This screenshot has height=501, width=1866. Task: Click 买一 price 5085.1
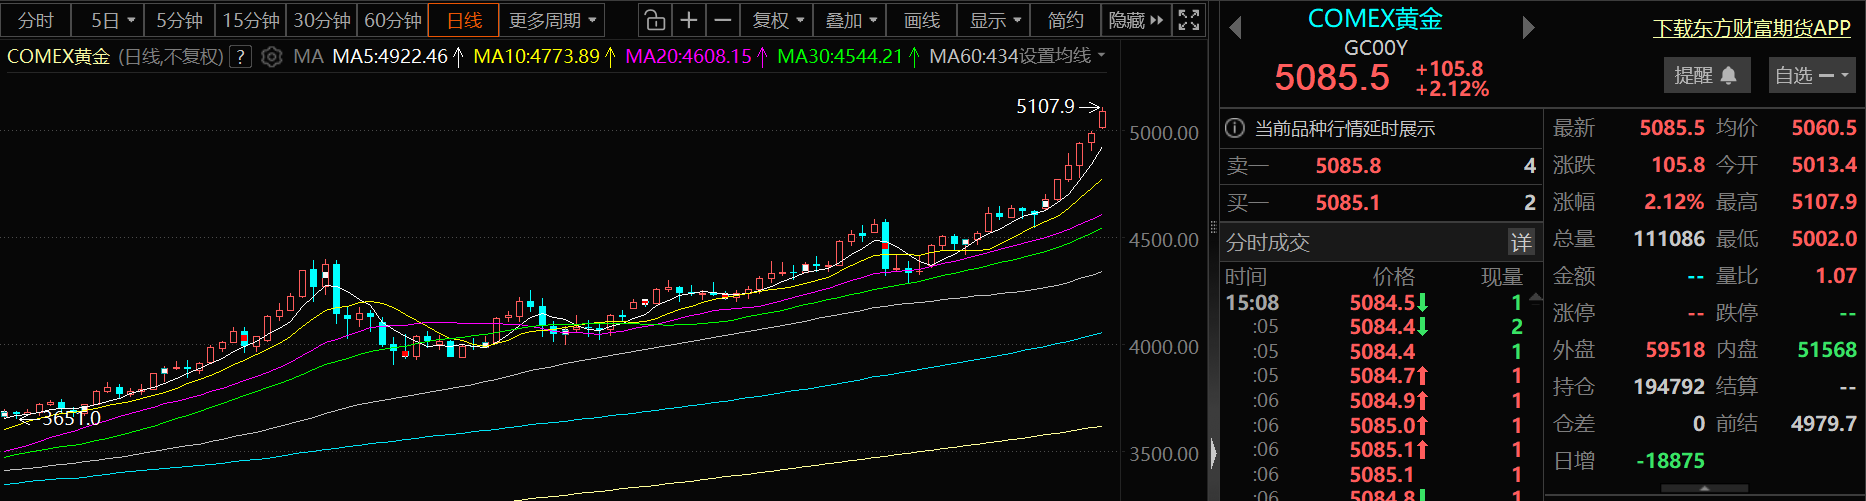1348,203
